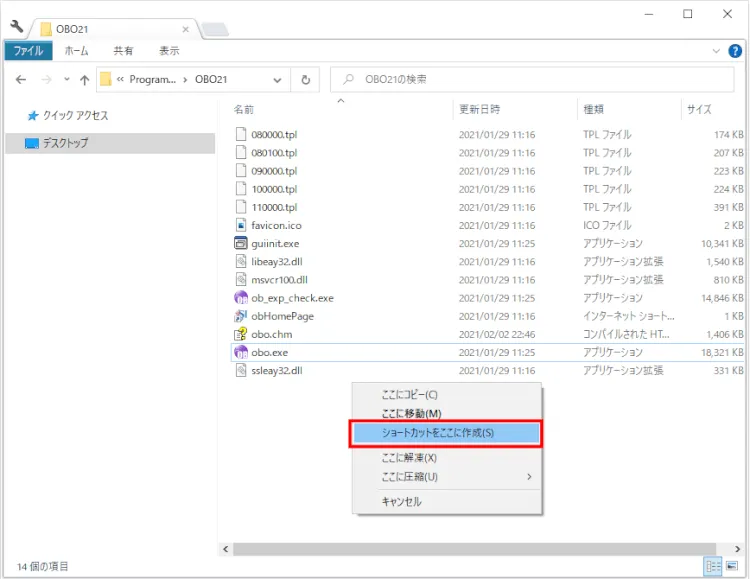Choose ここにコピー(C) from context menu

(x=447, y=395)
